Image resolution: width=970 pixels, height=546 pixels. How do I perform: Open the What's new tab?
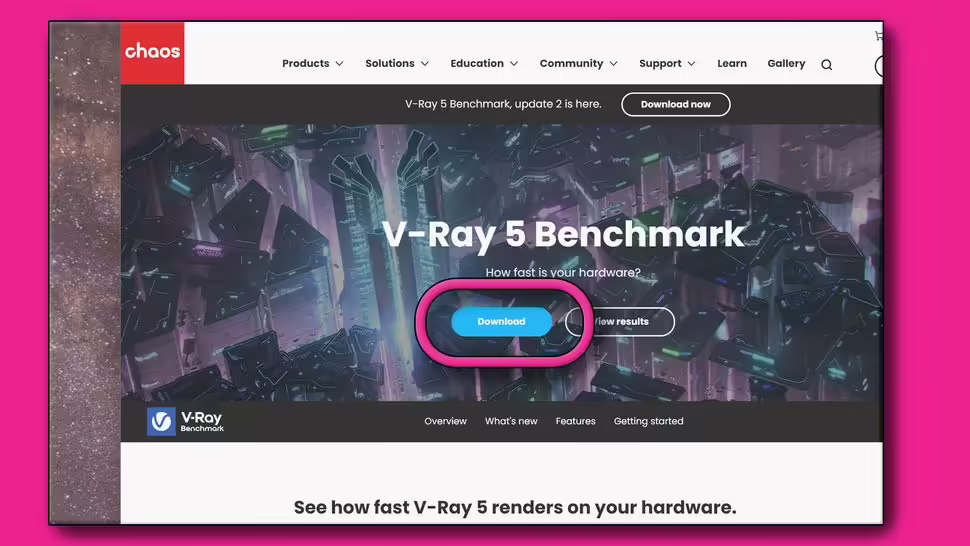[x=511, y=421]
